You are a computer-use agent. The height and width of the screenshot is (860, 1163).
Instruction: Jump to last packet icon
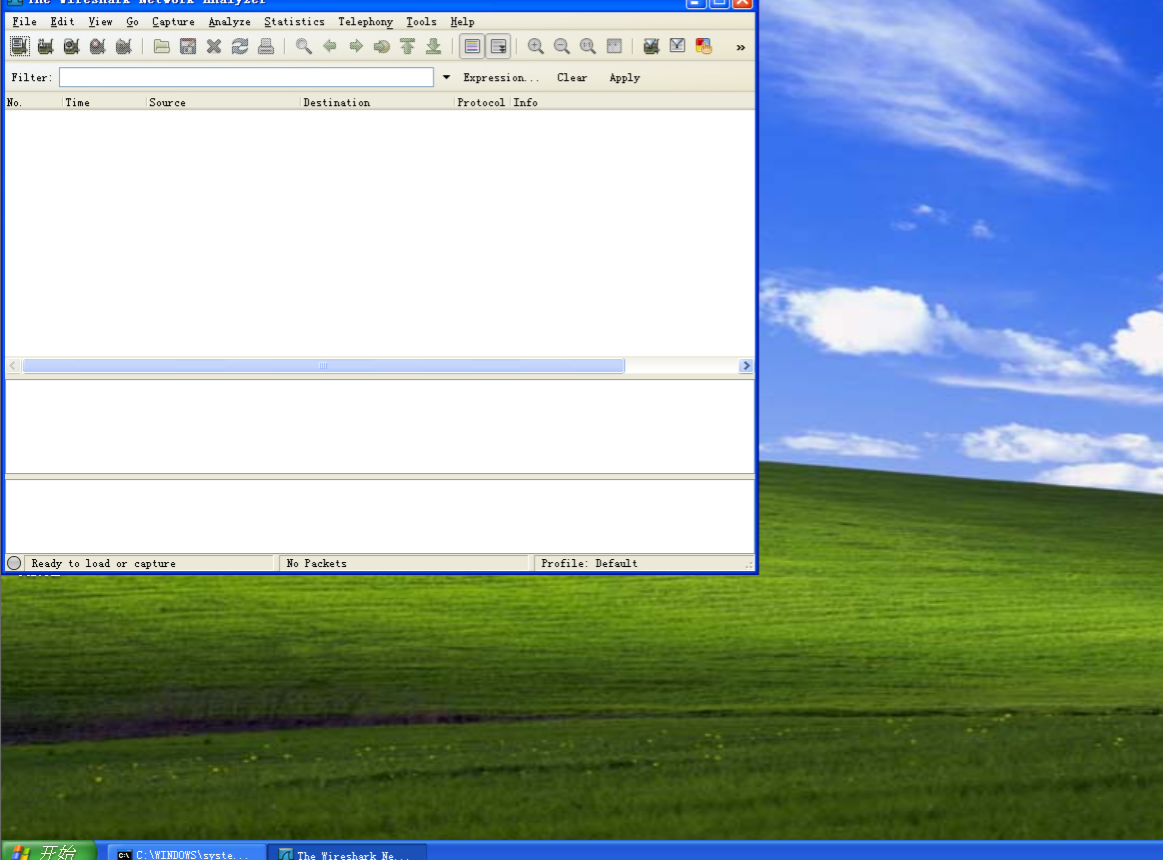(433, 46)
